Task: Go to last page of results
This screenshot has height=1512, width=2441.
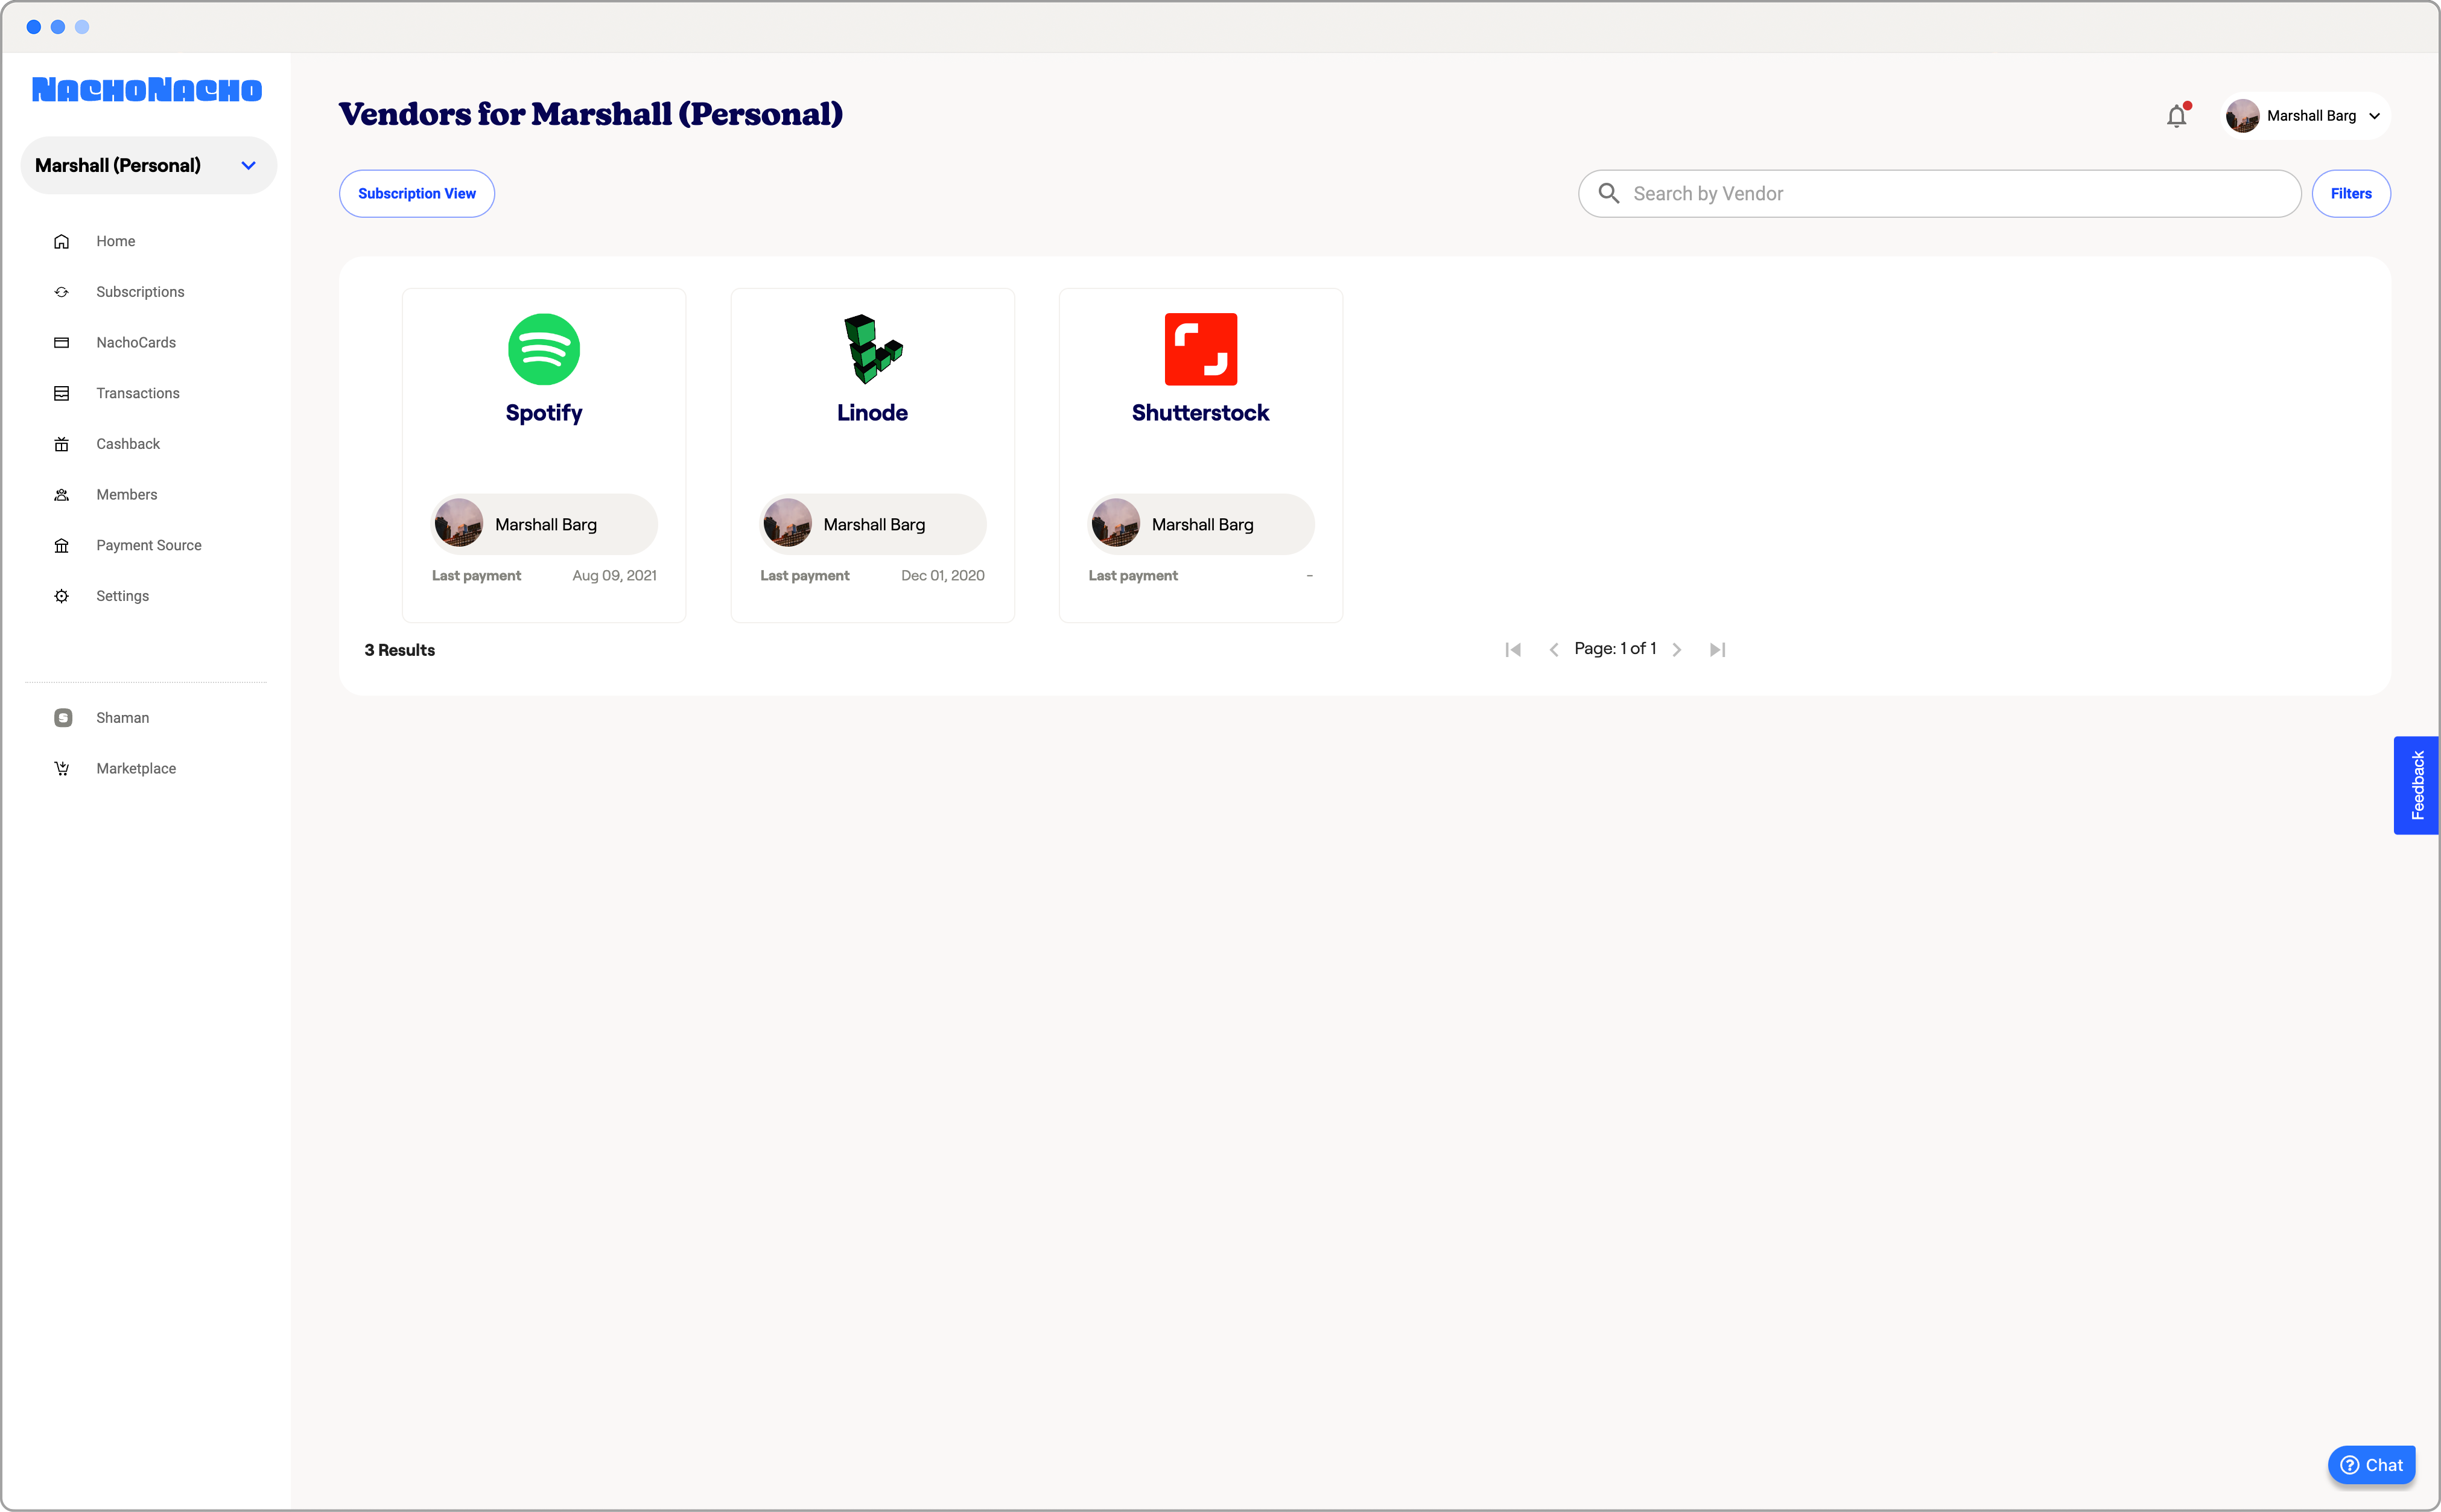Action: pyautogui.click(x=1718, y=650)
